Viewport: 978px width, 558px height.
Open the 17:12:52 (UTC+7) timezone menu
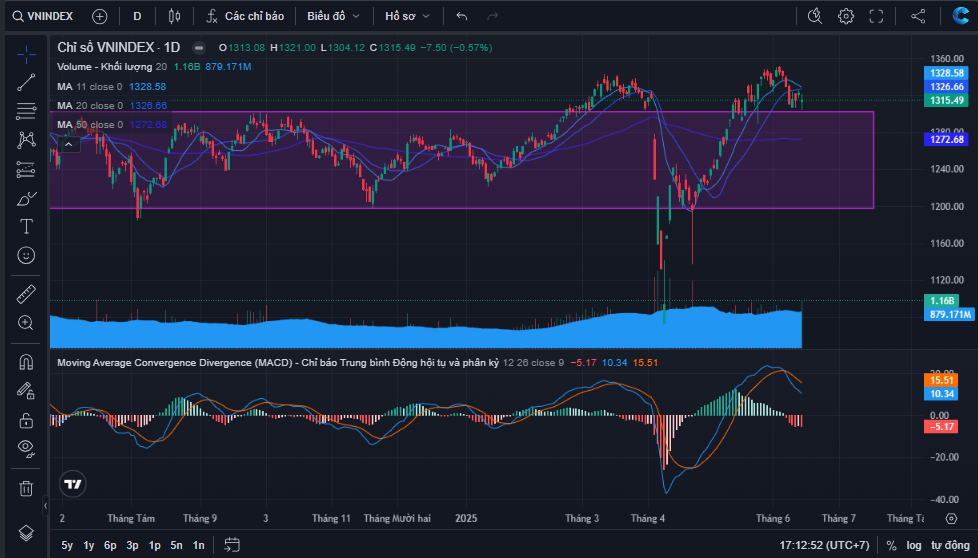click(x=824, y=545)
